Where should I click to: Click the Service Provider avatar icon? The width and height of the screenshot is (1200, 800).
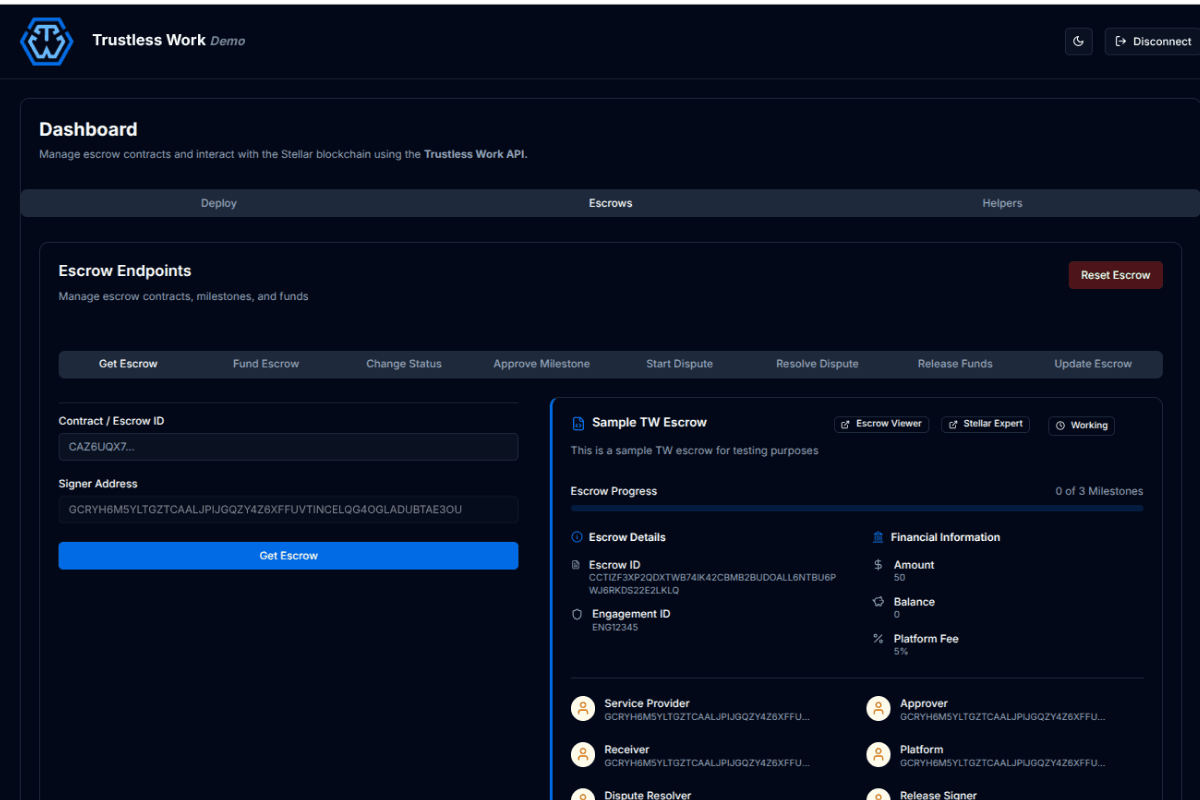pos(583,709)
